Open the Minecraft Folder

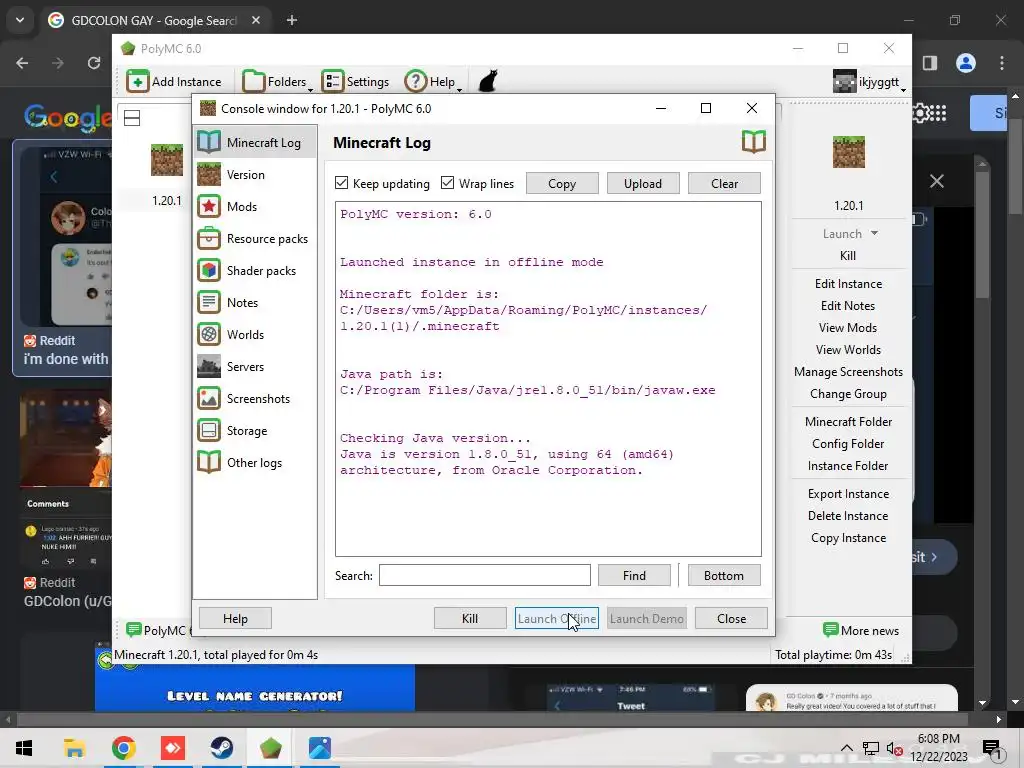[848, 422]
